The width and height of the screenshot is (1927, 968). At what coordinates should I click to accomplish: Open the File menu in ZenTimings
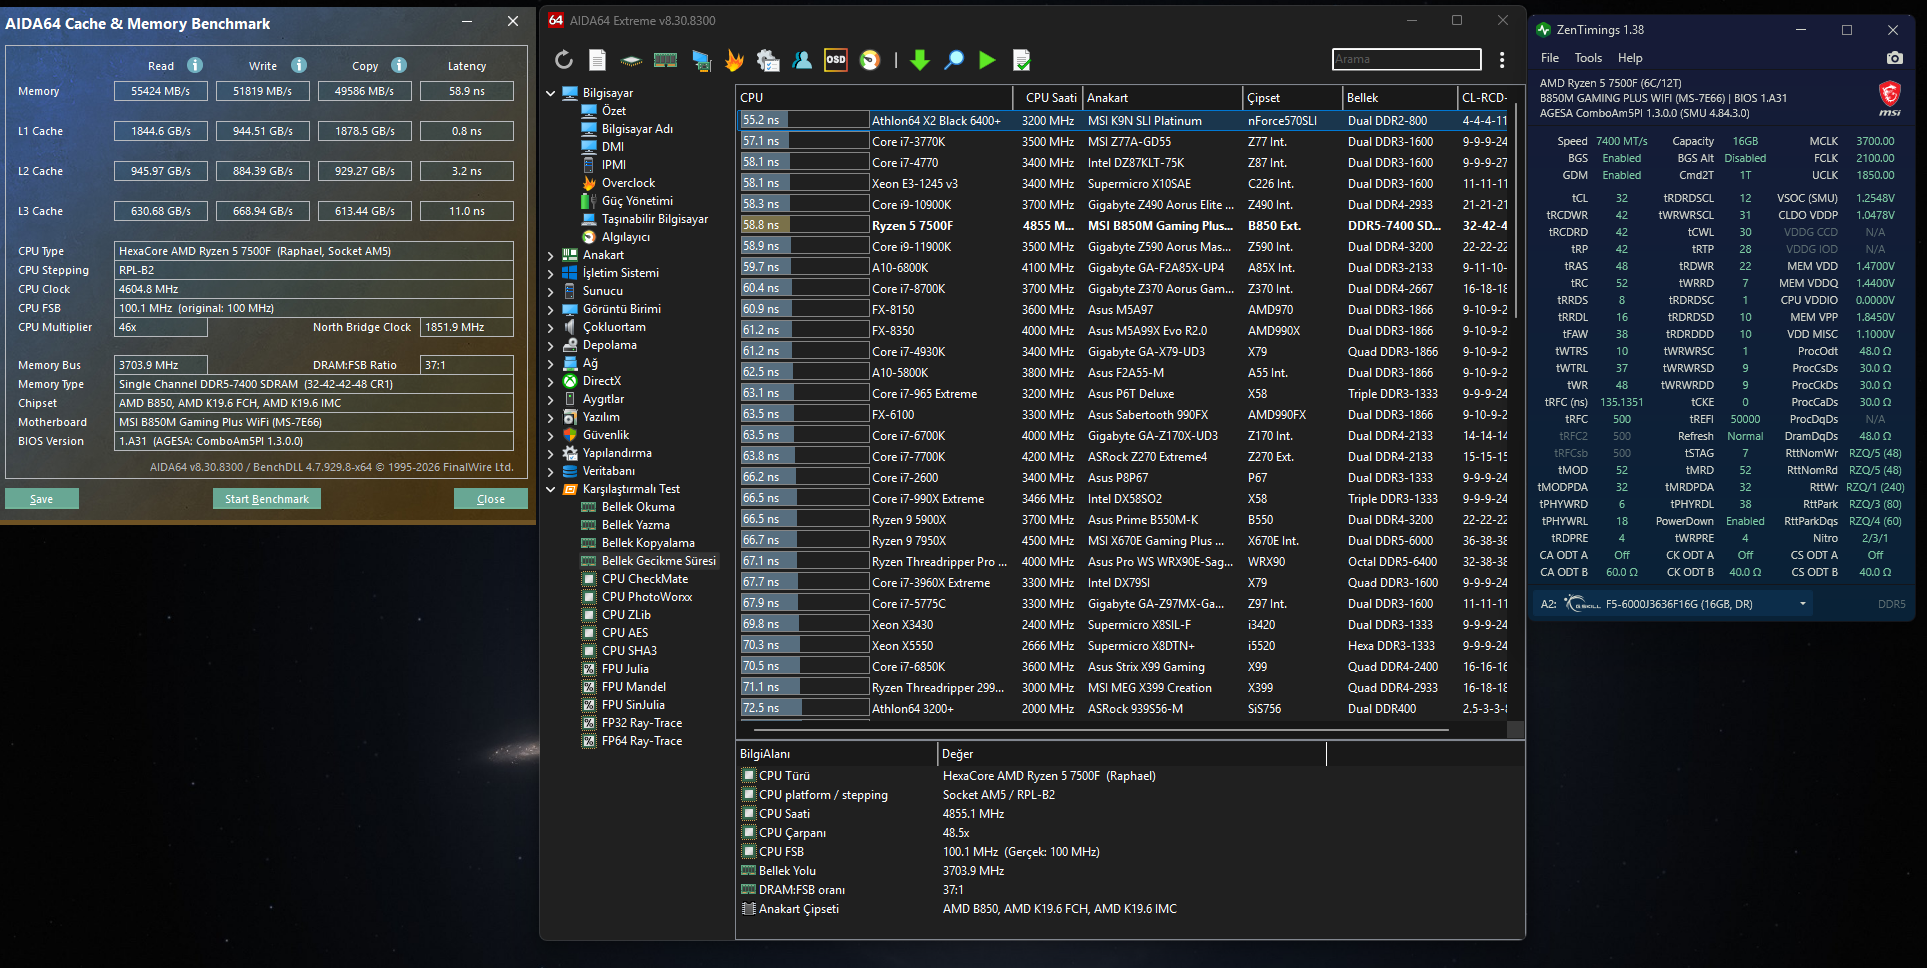1550,58
